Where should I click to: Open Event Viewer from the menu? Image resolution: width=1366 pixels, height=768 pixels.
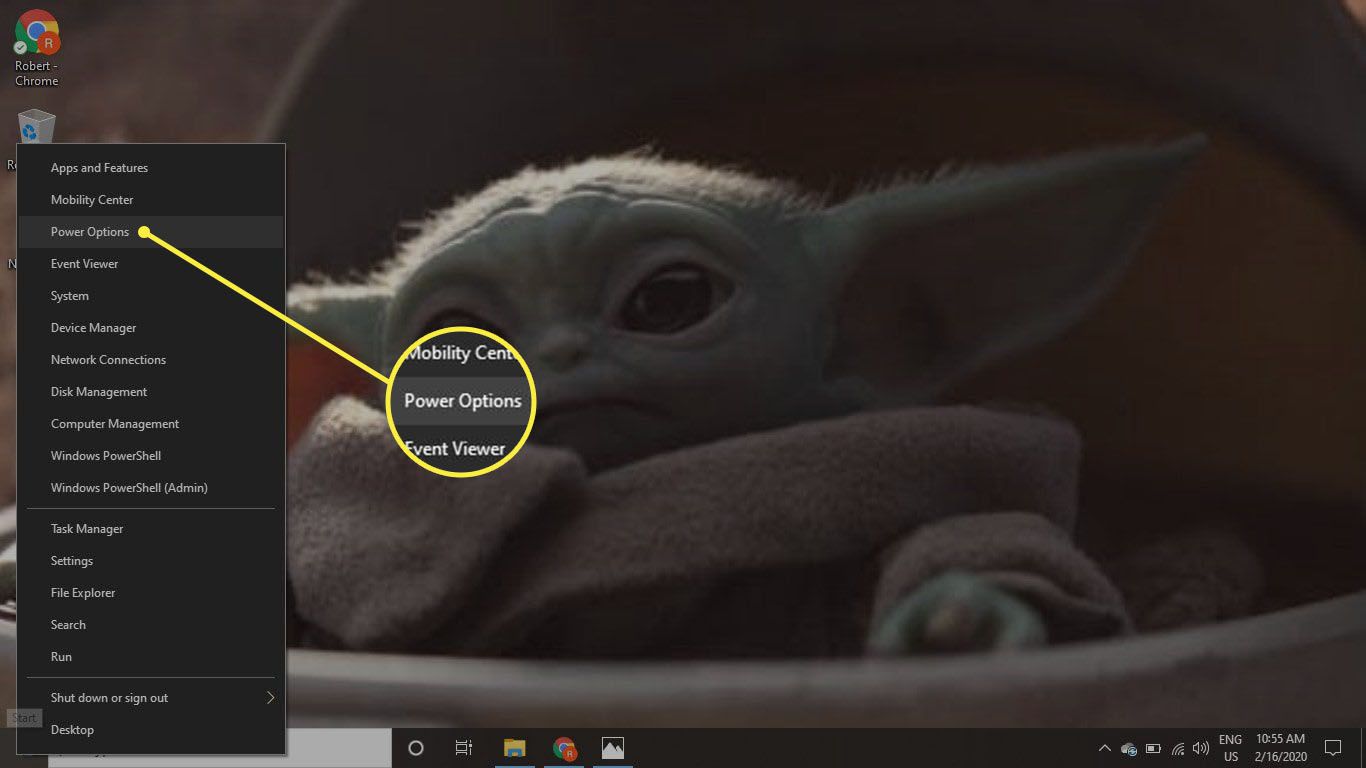151,264
